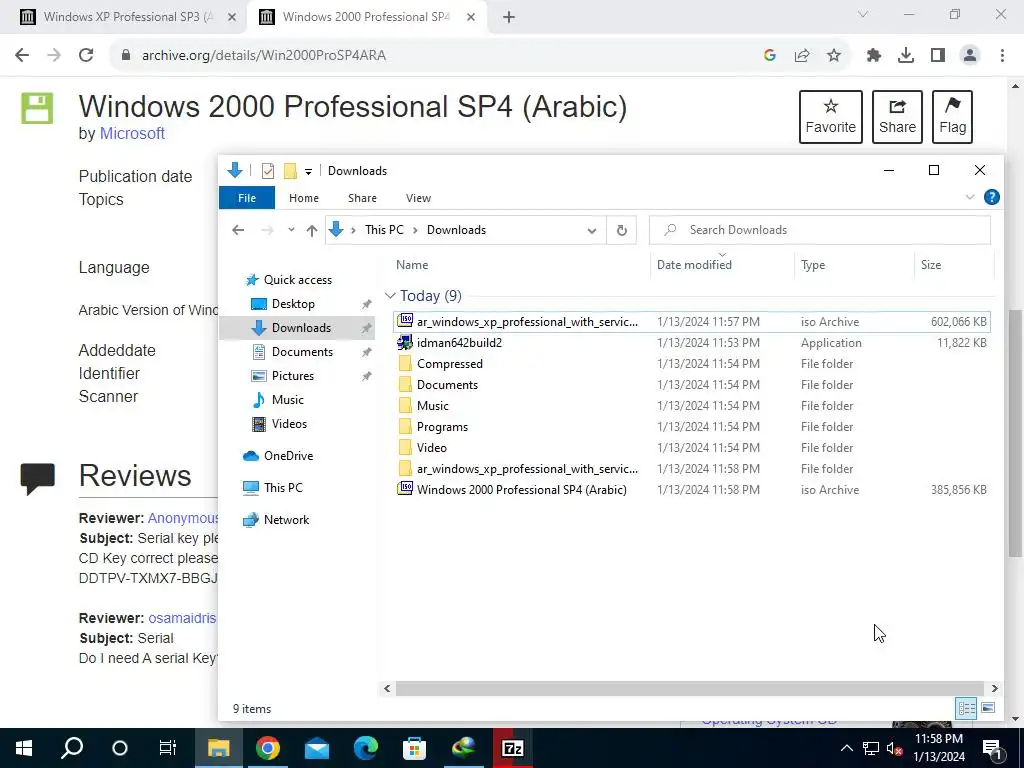Open the Microsoft author link
Viewport: 1024px width, 768px height.
click(132, 133)
